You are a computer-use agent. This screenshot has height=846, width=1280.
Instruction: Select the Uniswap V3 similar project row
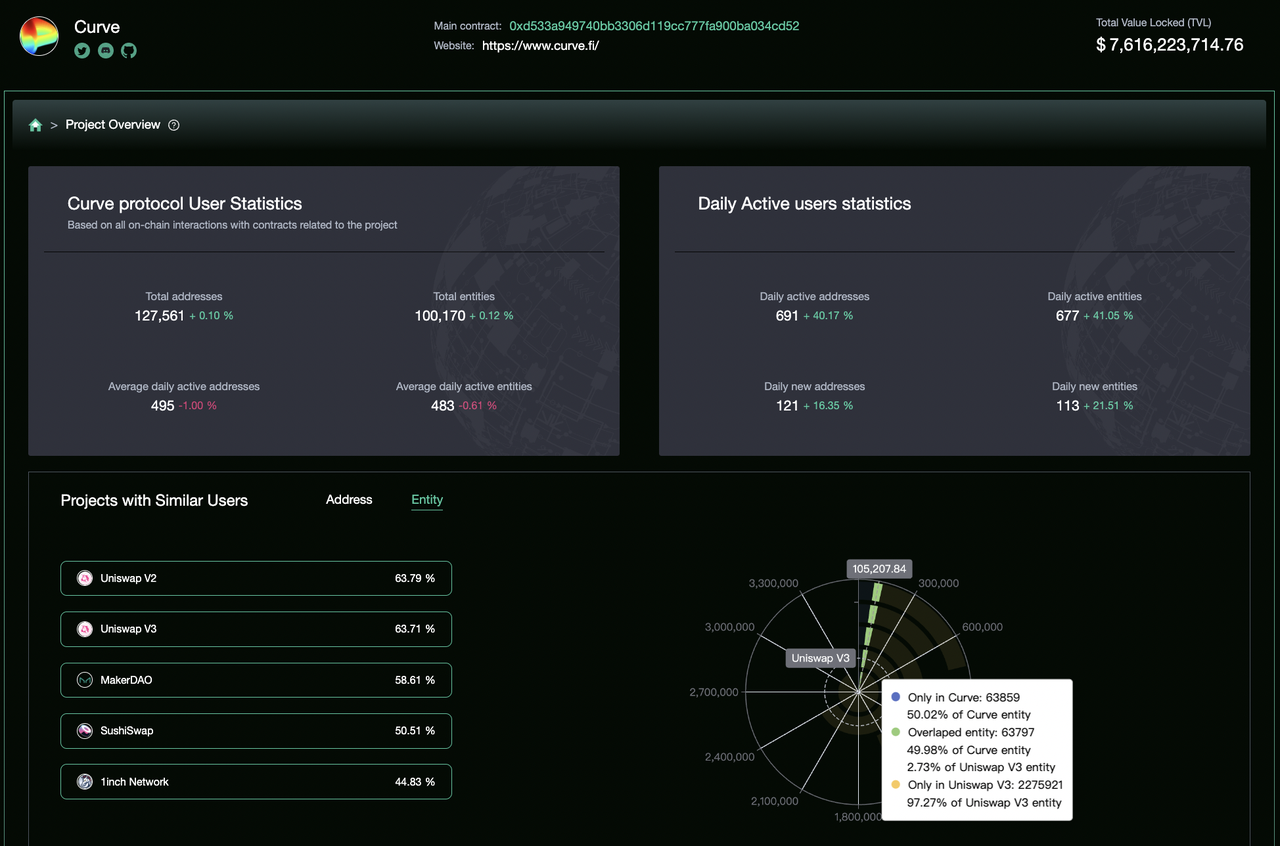(256, 629)
